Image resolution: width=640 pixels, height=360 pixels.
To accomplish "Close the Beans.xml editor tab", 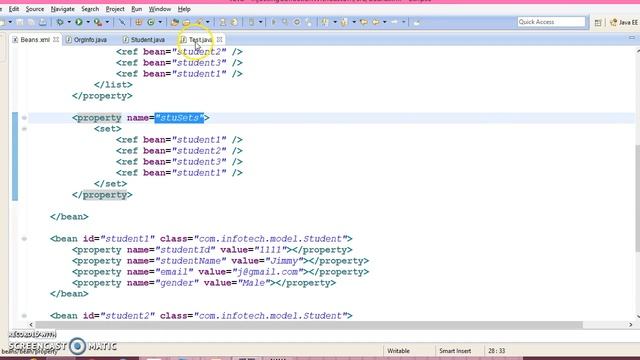I will click(56, 40).
